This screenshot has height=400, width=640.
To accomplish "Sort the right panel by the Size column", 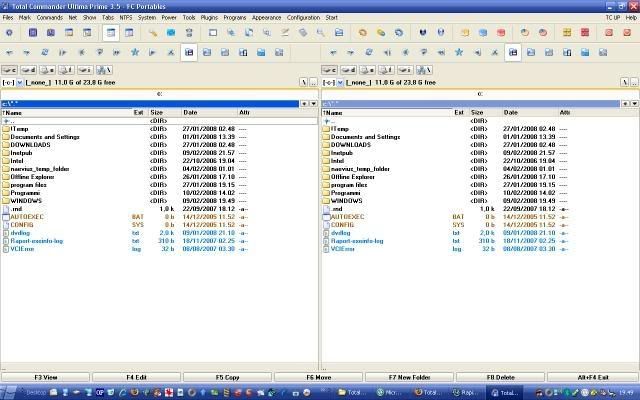I will tap(485, 113).
